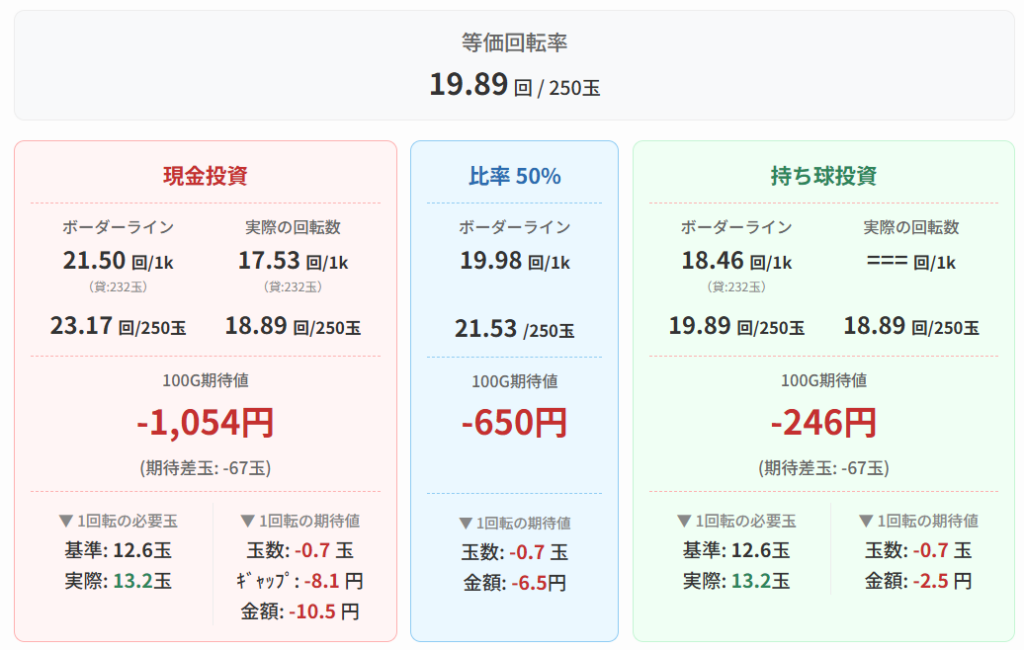Click the === 回/1k placeholder value

click(x=911, y=262)
